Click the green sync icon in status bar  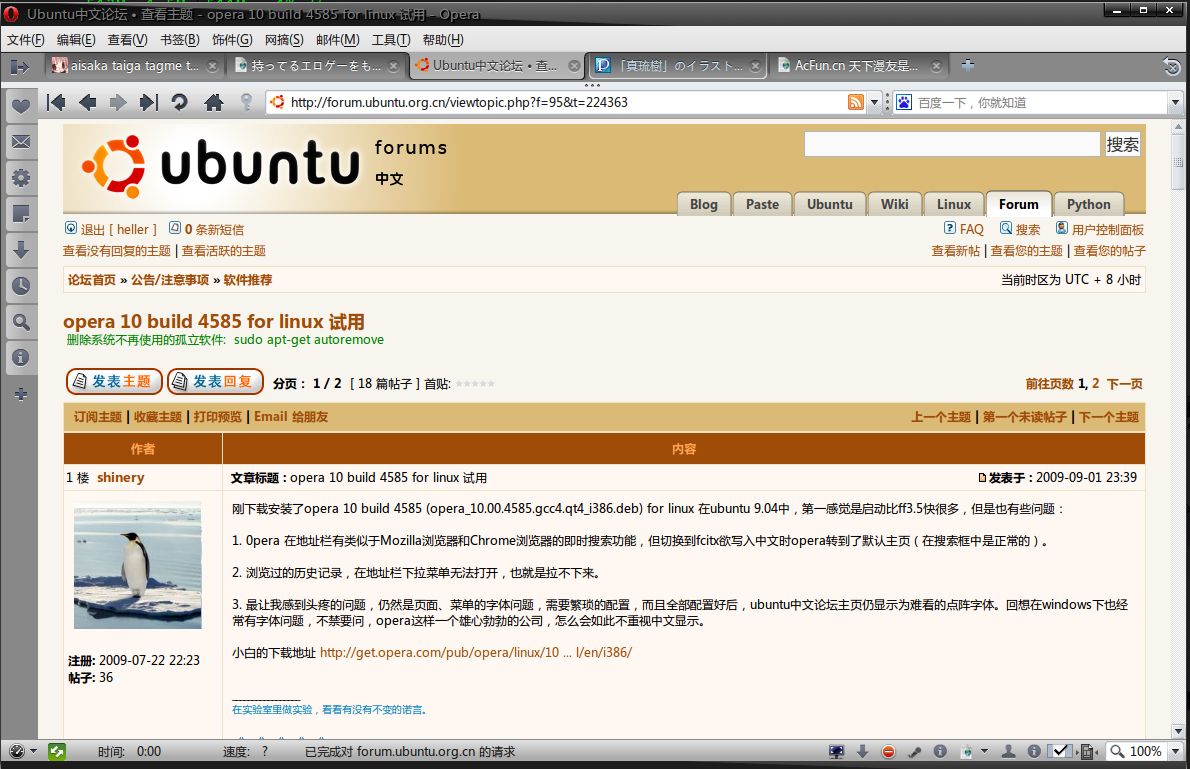(x=57, y=752)
